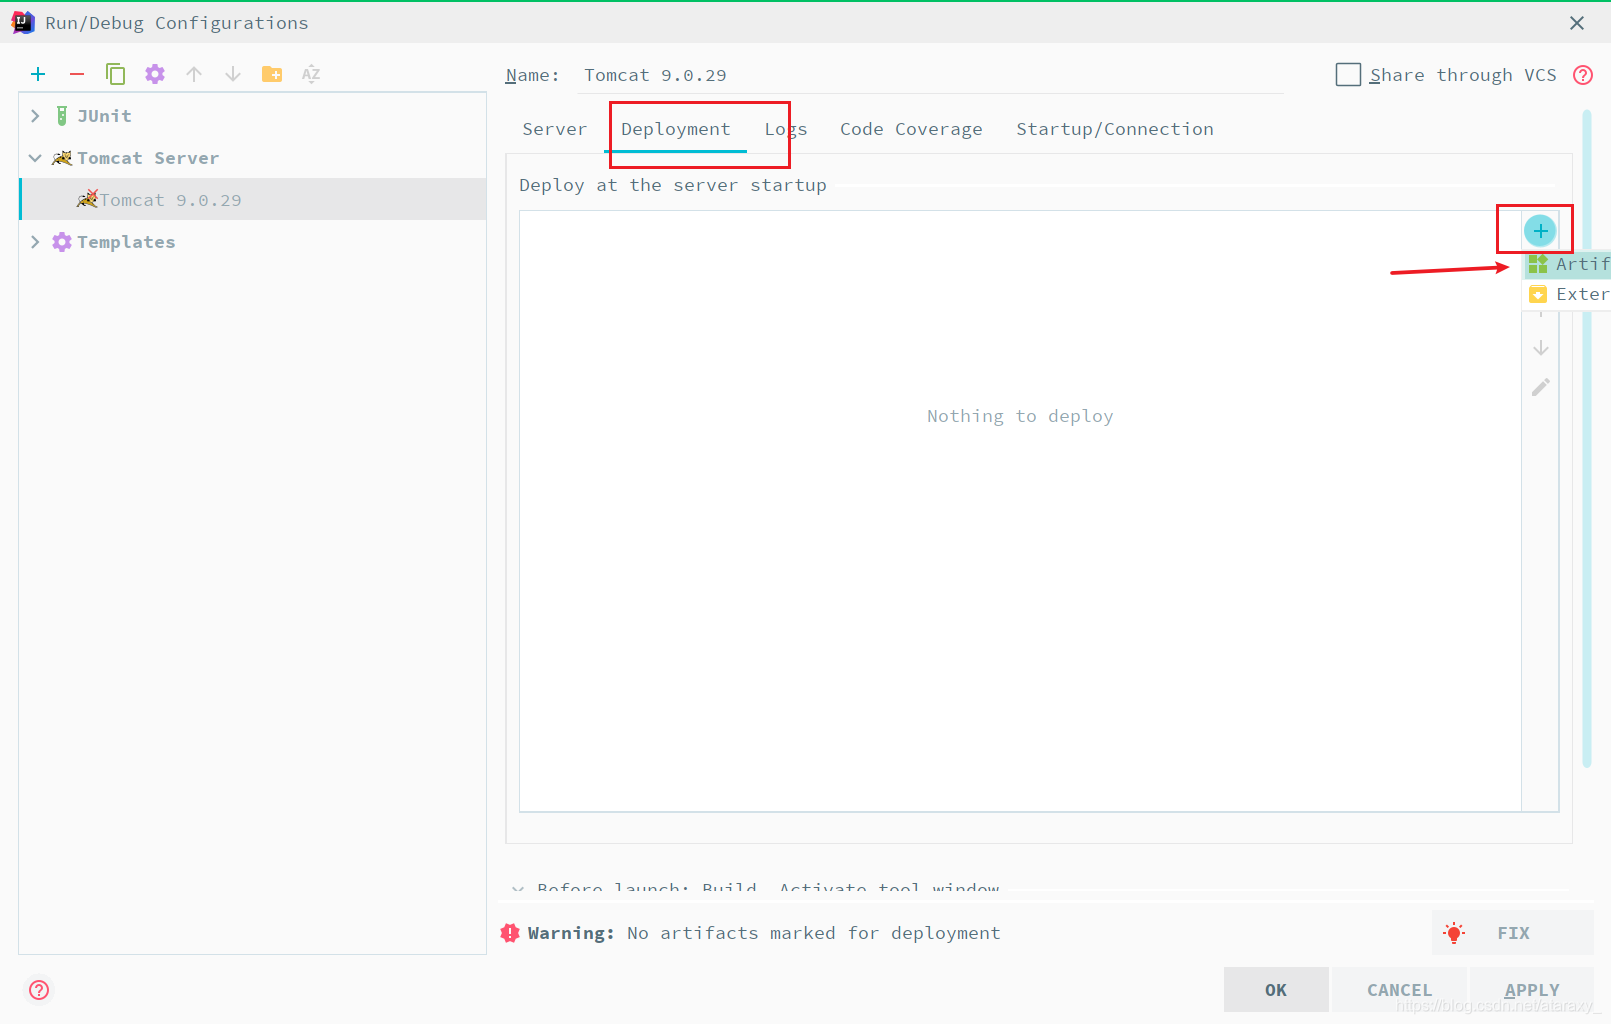The width and height of the screenshot is (1611, 1024).
Task: Choose Artifact from the add popup
Action: click(1567, 264)
